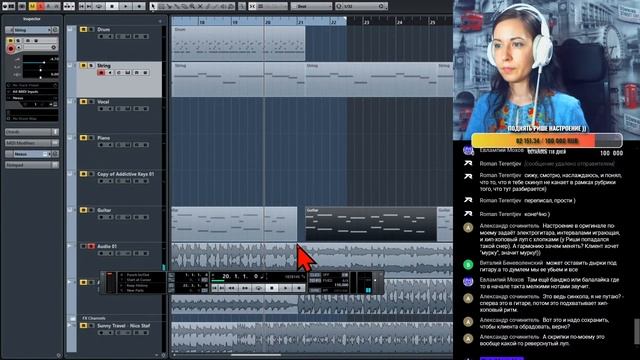Click the Punch In/Out option on transport
640x360 pixels.
[138, 275]
